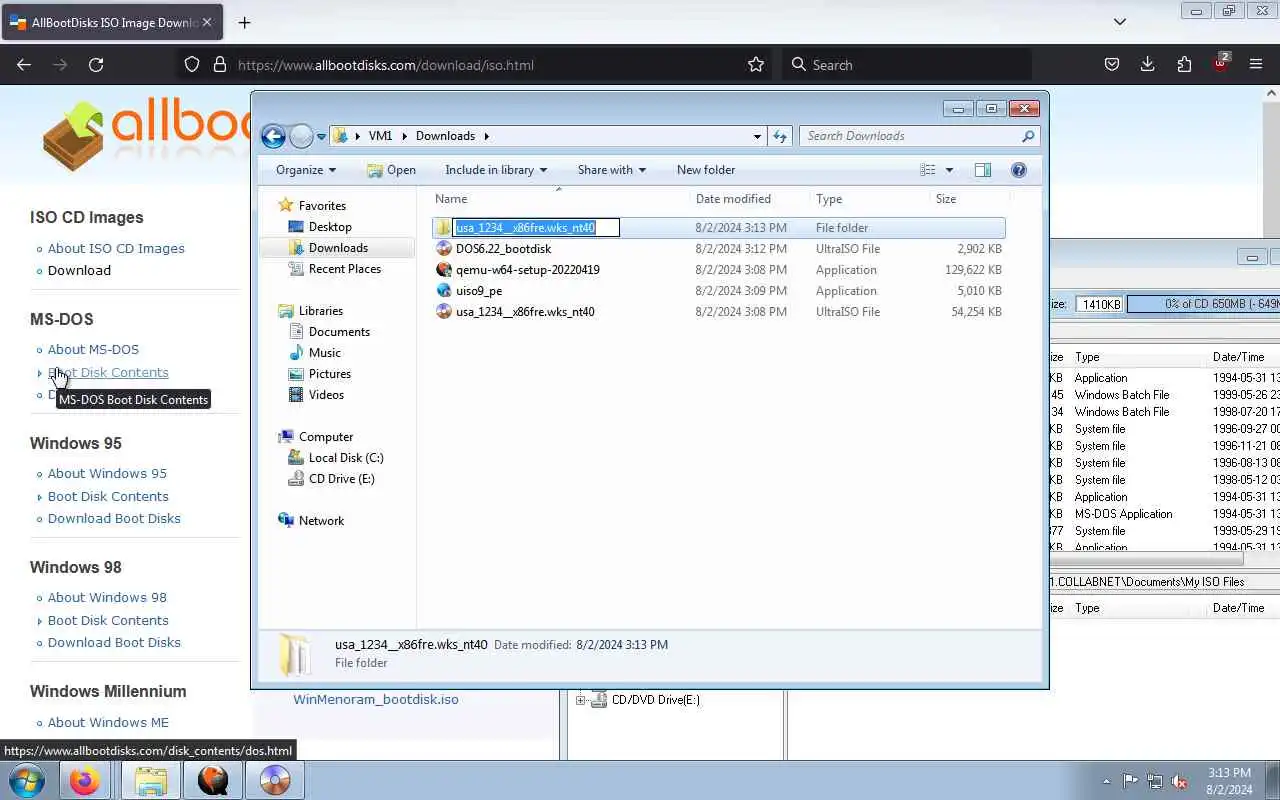Toggle the preview pane icon

(x=983, y=170)
